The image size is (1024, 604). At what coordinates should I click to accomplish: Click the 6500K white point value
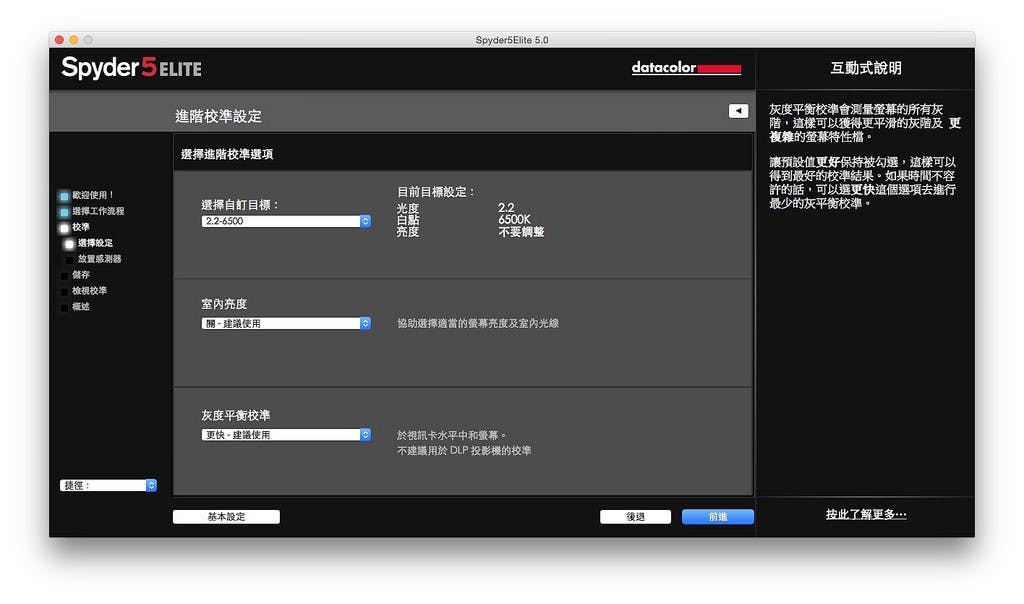coord(515,219)
